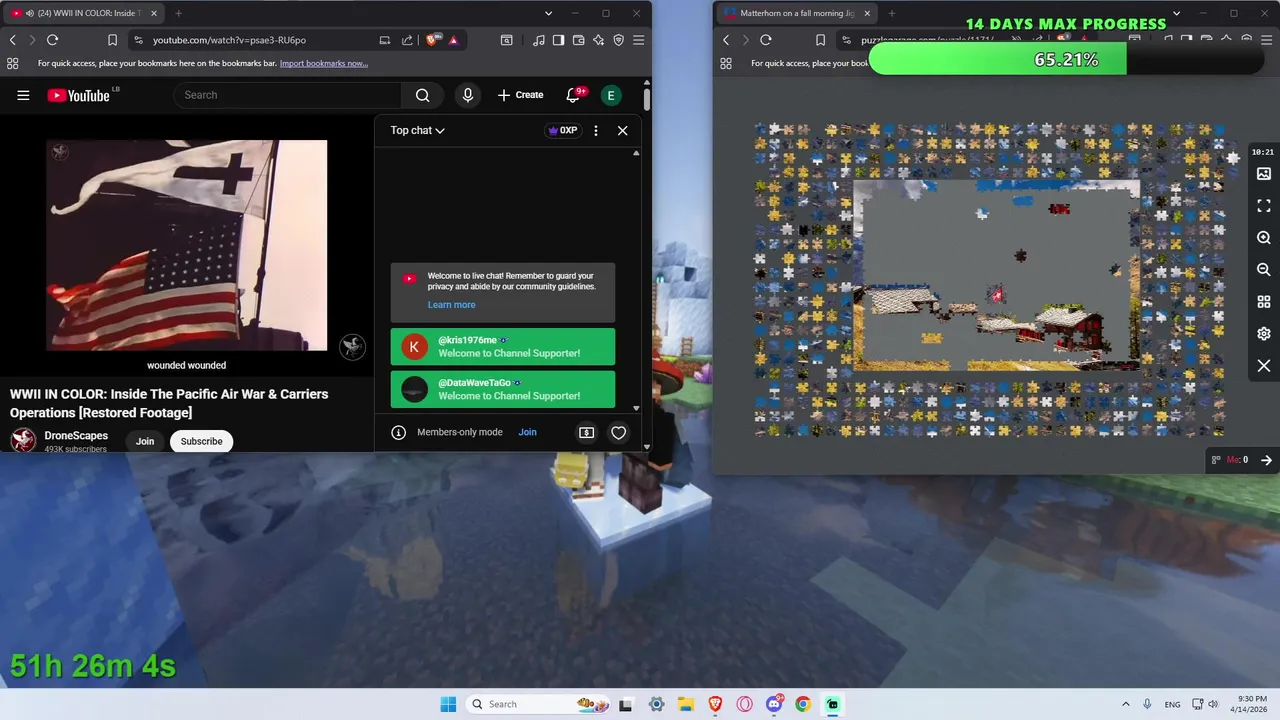Open the account avatar 'E' menu
This screenshot has width=1280, height=720.
[611, 95]
